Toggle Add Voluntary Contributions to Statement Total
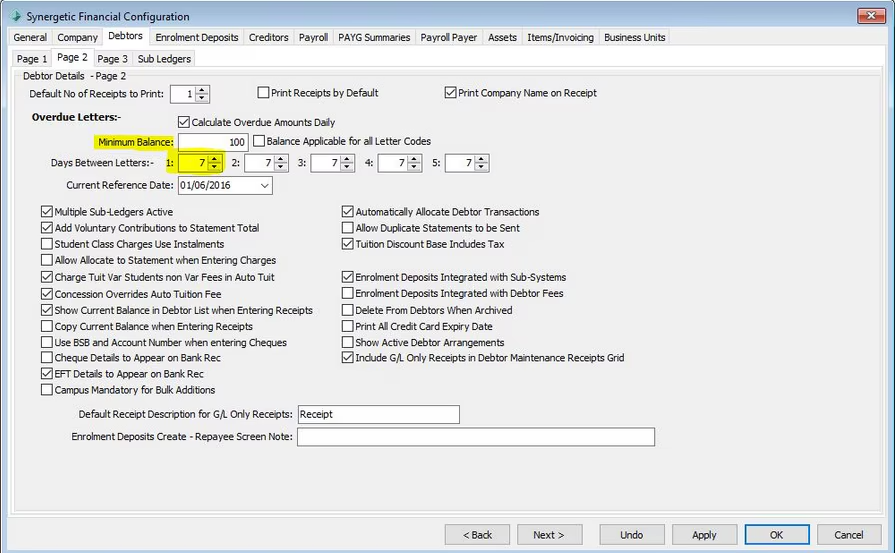895x553 pixels. click(47, 228)
